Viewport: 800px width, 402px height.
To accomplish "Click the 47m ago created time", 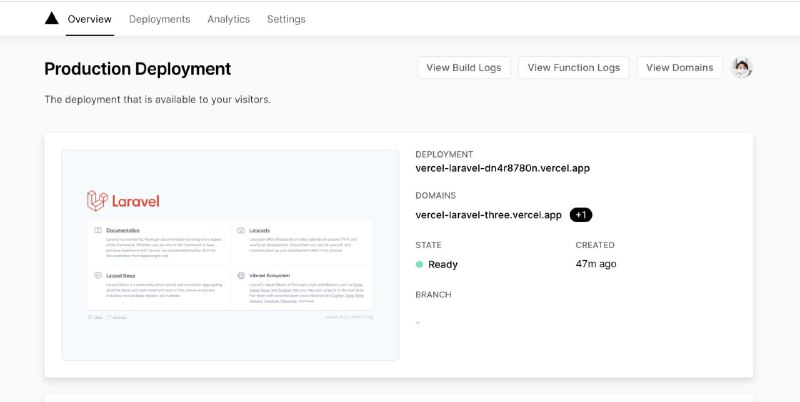I will (596, 264).
